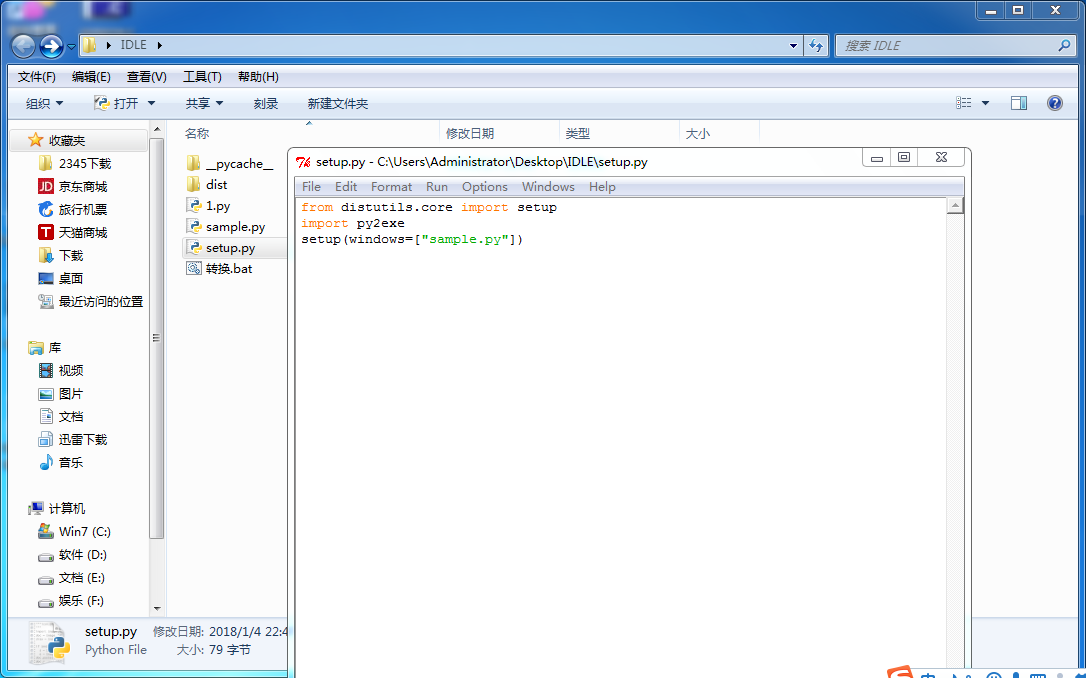Open the 京东商城 JD shortcut icon
The image size is (1086, 678).
click(x=46, y=186)
